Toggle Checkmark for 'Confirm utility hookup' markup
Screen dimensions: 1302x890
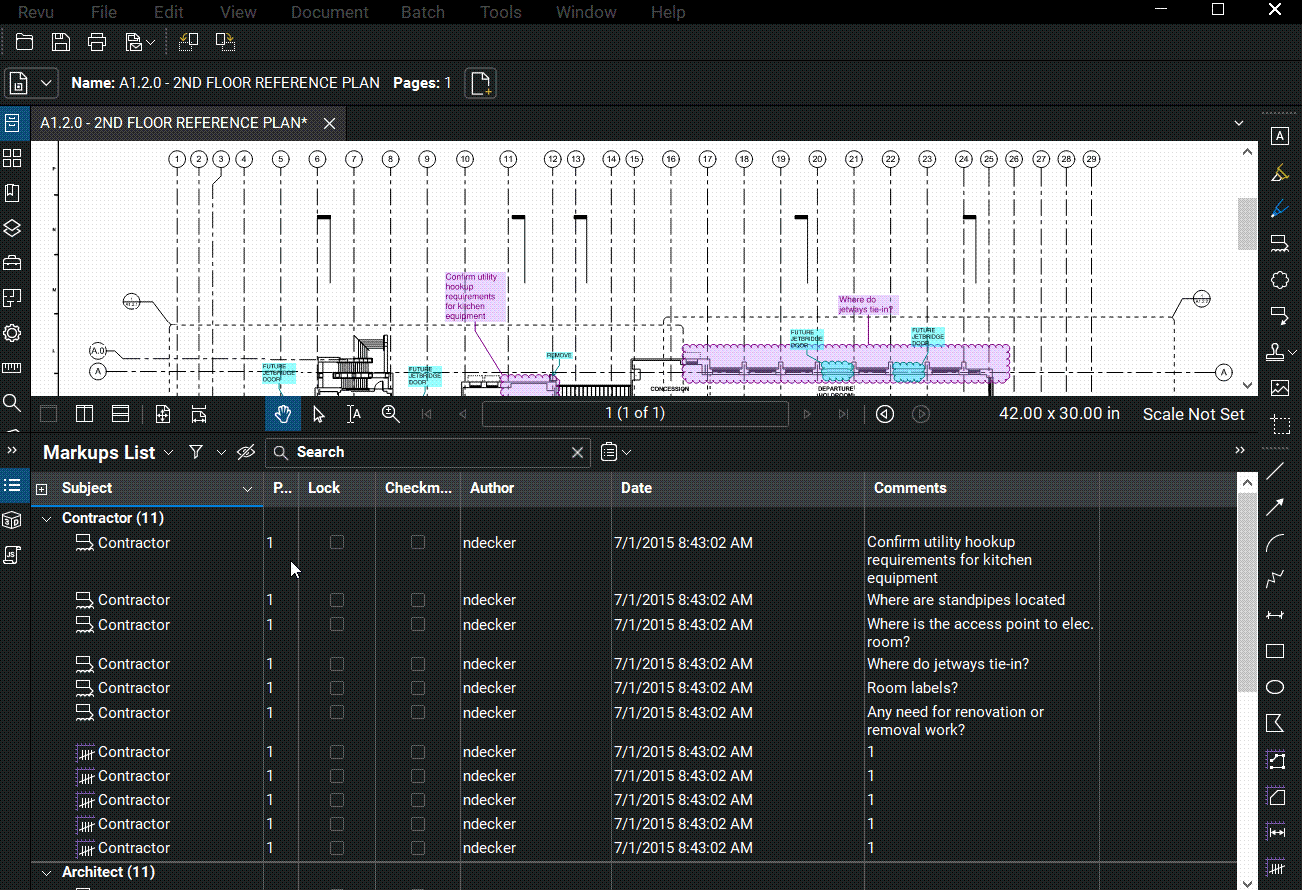[x=418, y=543]
